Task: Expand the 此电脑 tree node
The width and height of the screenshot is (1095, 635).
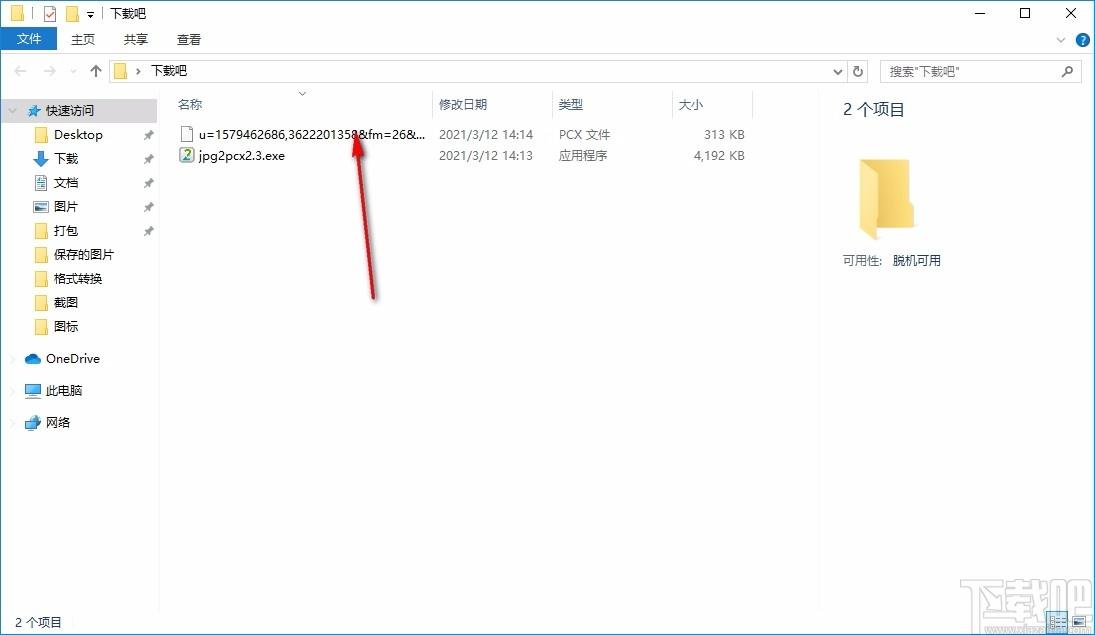Action: click(13, 391)
